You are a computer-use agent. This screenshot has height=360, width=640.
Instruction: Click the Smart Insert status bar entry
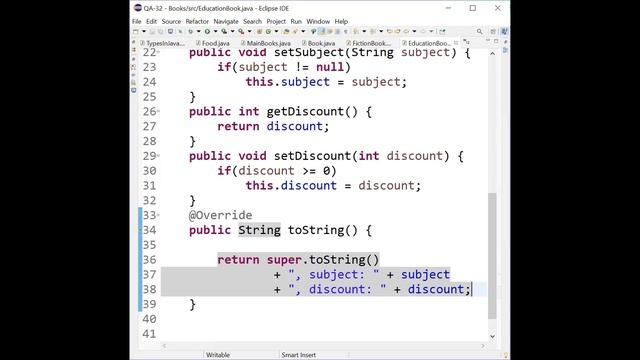coord(298,355)
